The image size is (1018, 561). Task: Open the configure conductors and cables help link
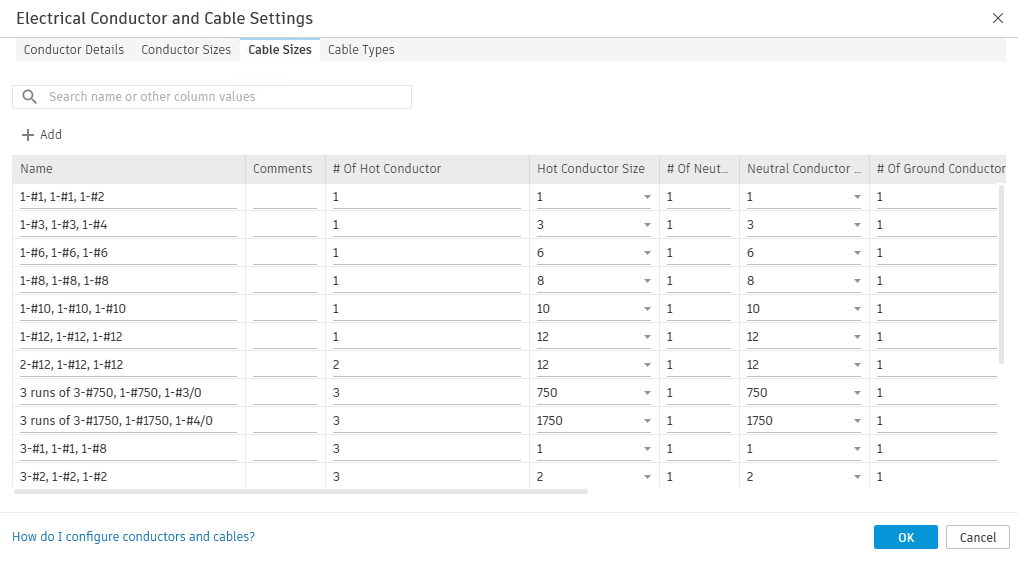[133, 537]
